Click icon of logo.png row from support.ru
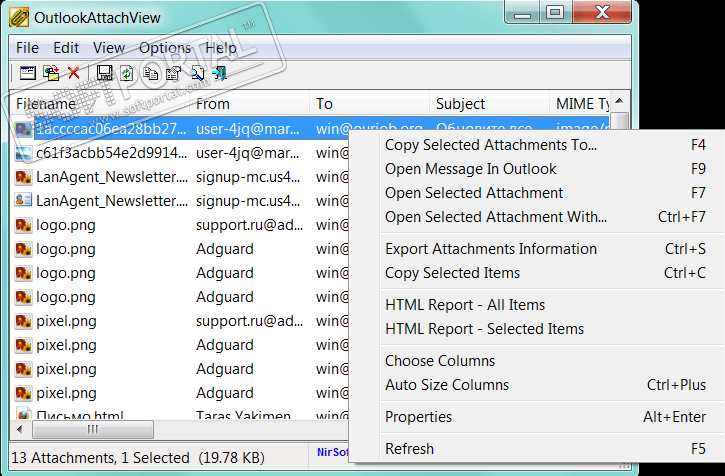The width and height of the screenshot is (725, 476). tap(23, 225)
